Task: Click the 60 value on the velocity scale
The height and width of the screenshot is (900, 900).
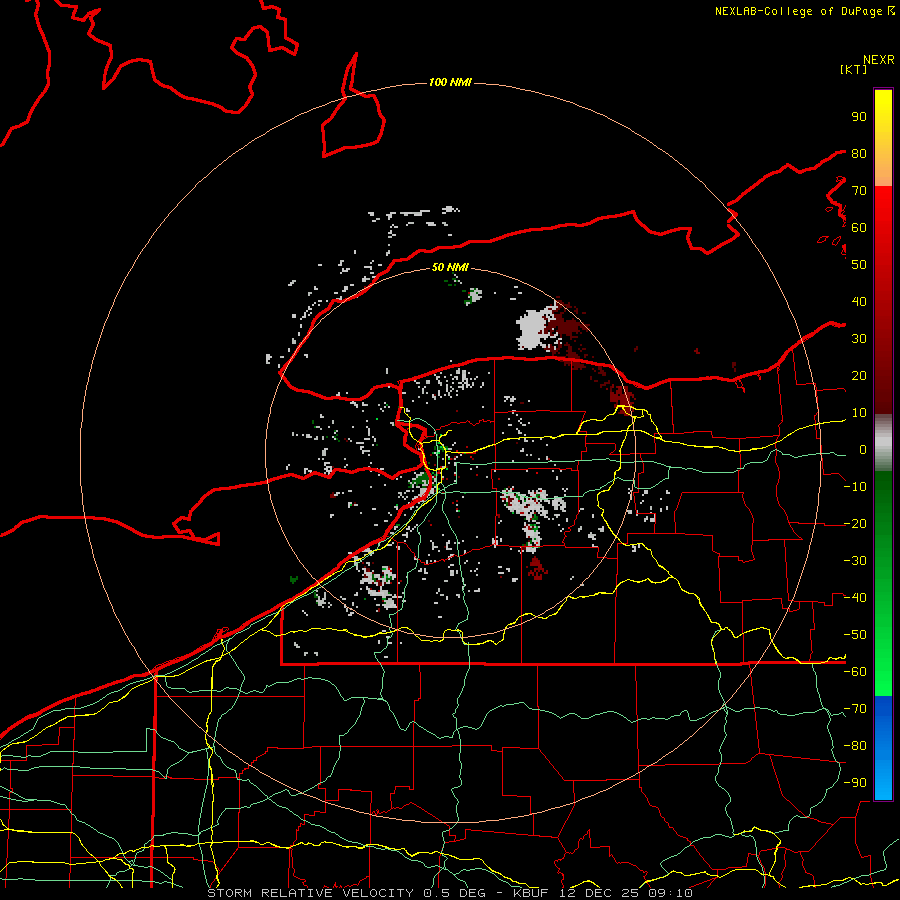Action: point(859,227)
